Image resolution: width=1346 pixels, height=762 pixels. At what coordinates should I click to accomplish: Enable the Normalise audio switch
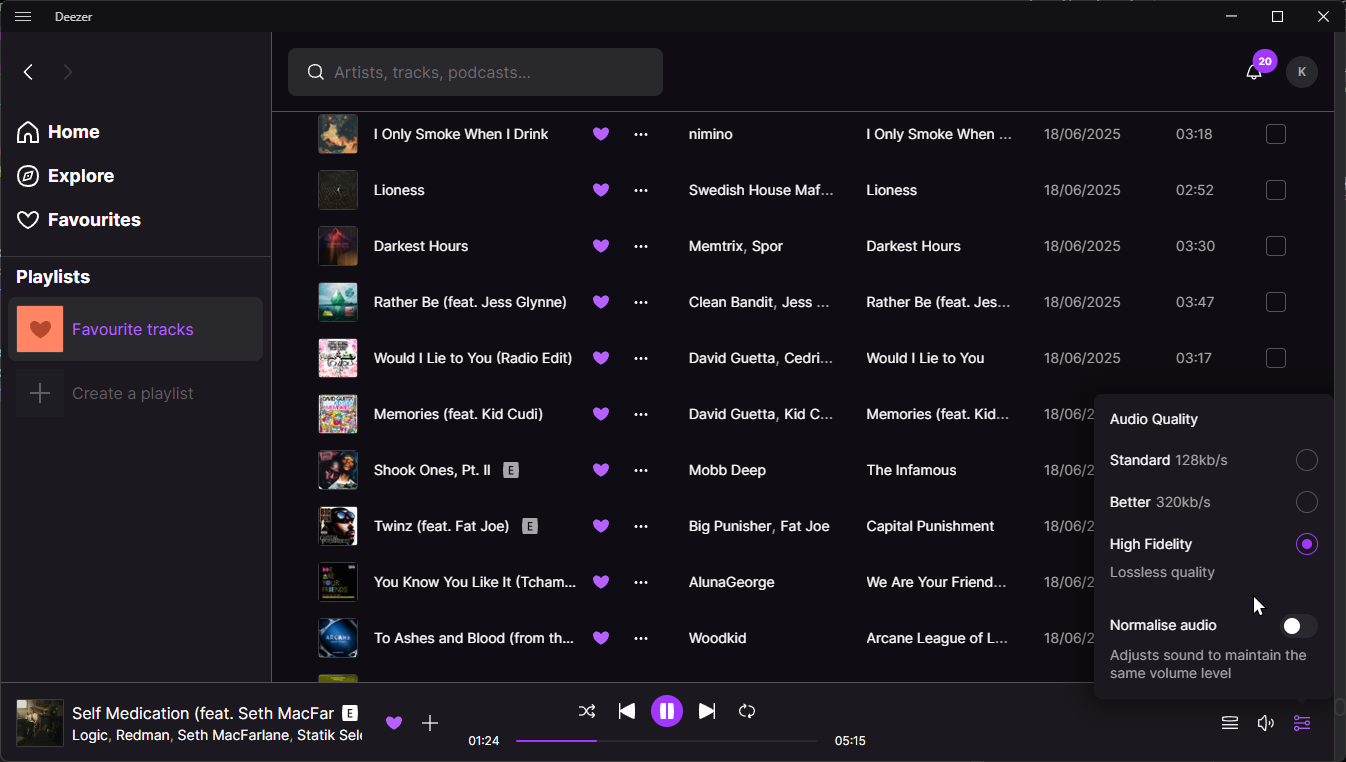coord(1299,626)
